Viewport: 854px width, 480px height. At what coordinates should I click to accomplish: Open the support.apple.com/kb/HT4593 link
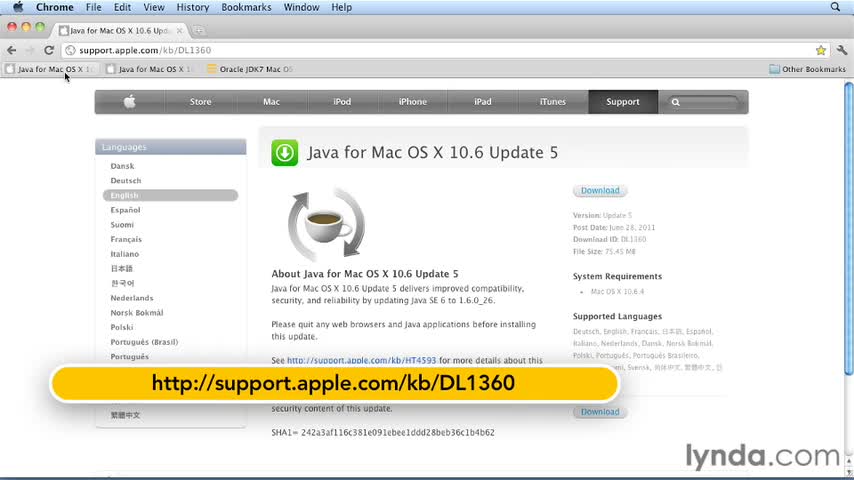point(361,360)
